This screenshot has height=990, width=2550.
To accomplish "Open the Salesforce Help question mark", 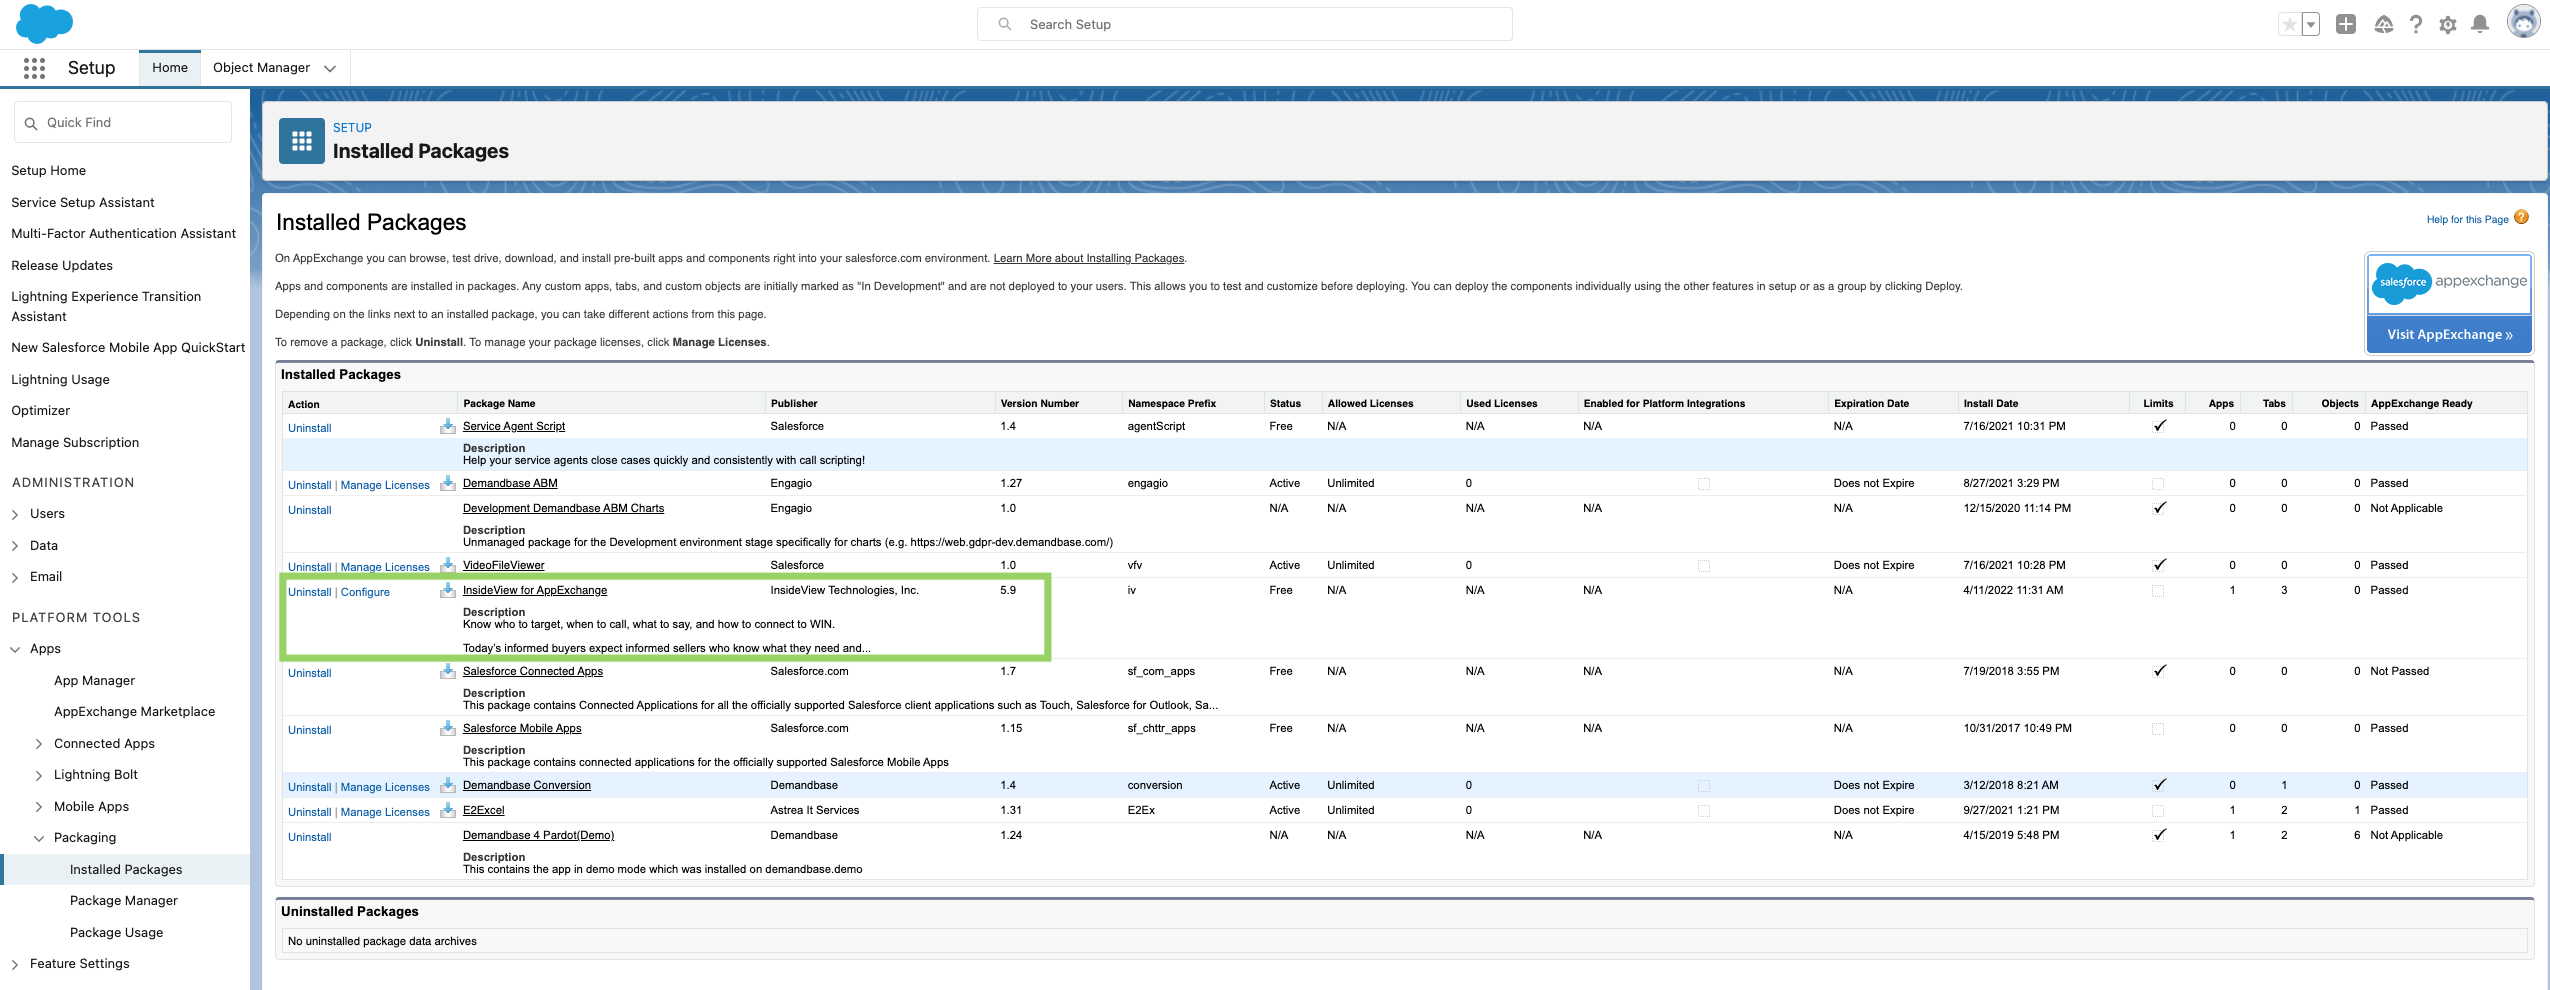I will tap(2416, 25).
